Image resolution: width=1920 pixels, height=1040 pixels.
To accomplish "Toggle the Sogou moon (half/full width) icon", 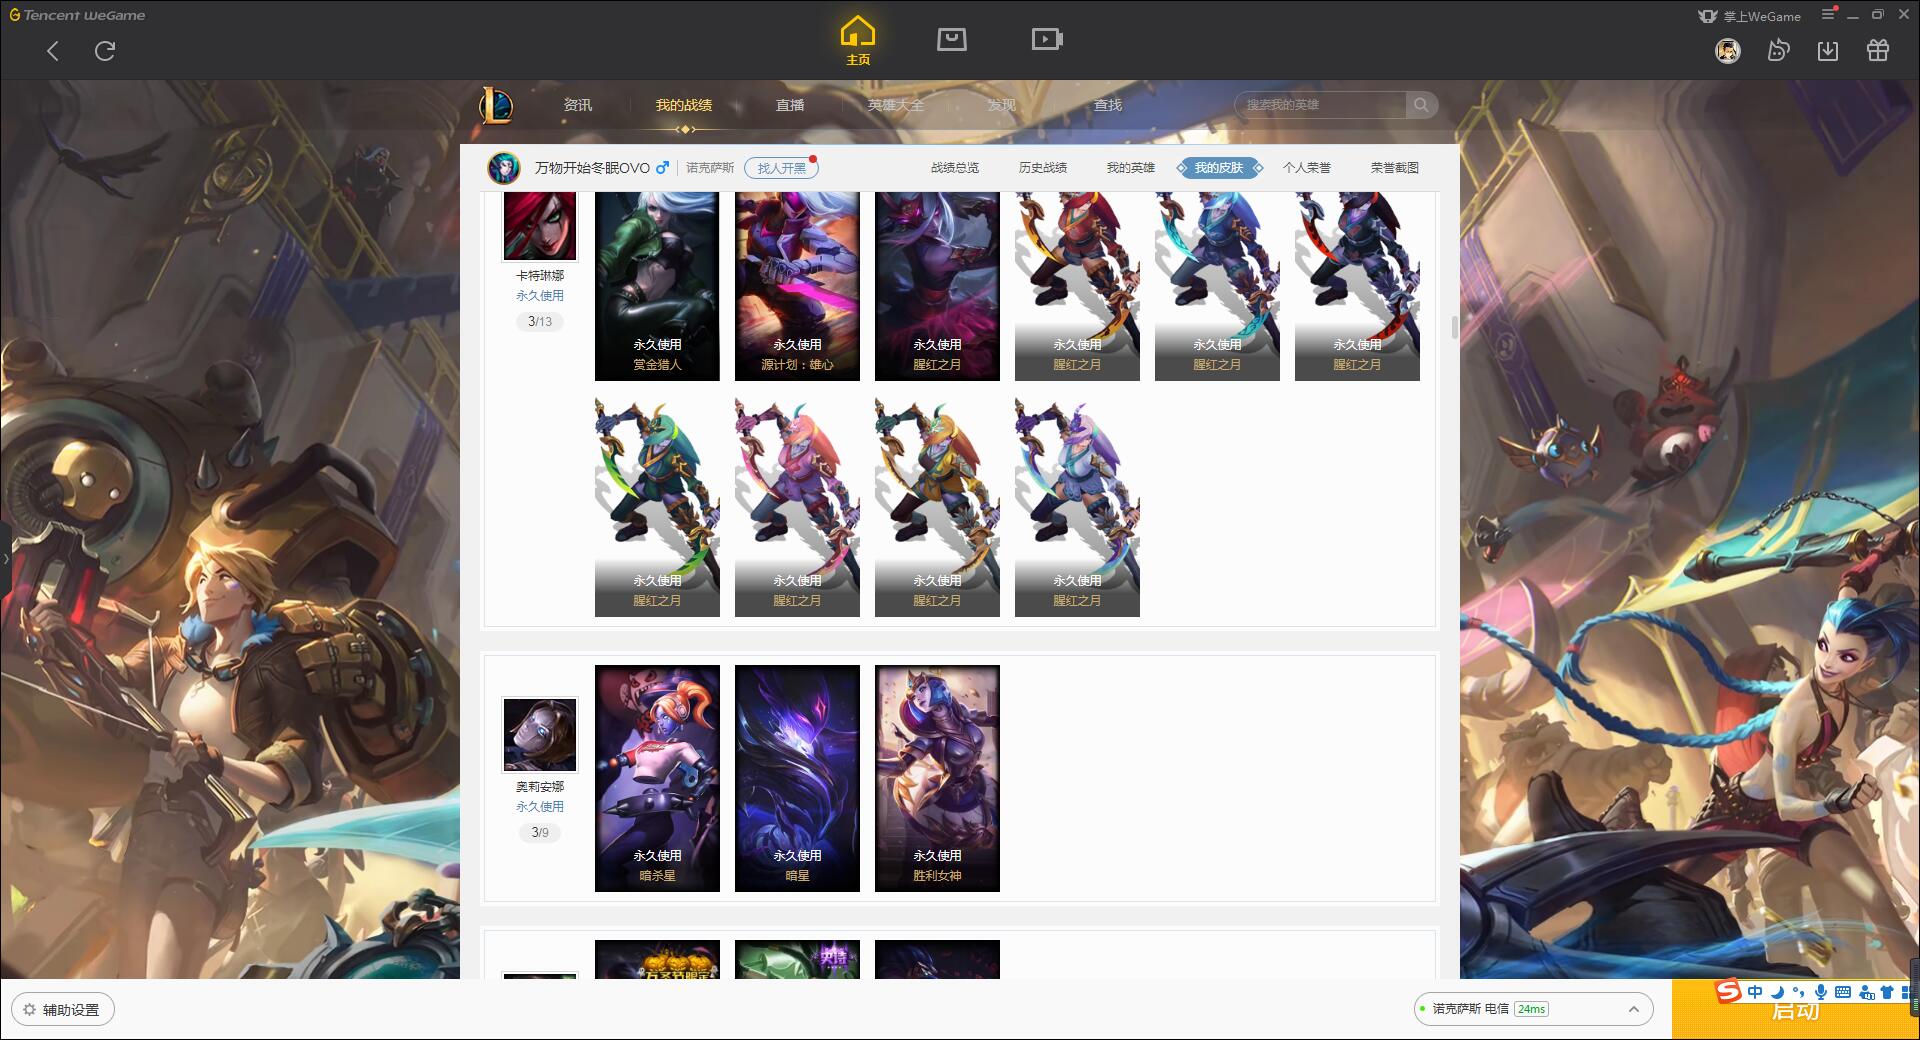I will click(1777, 992).
